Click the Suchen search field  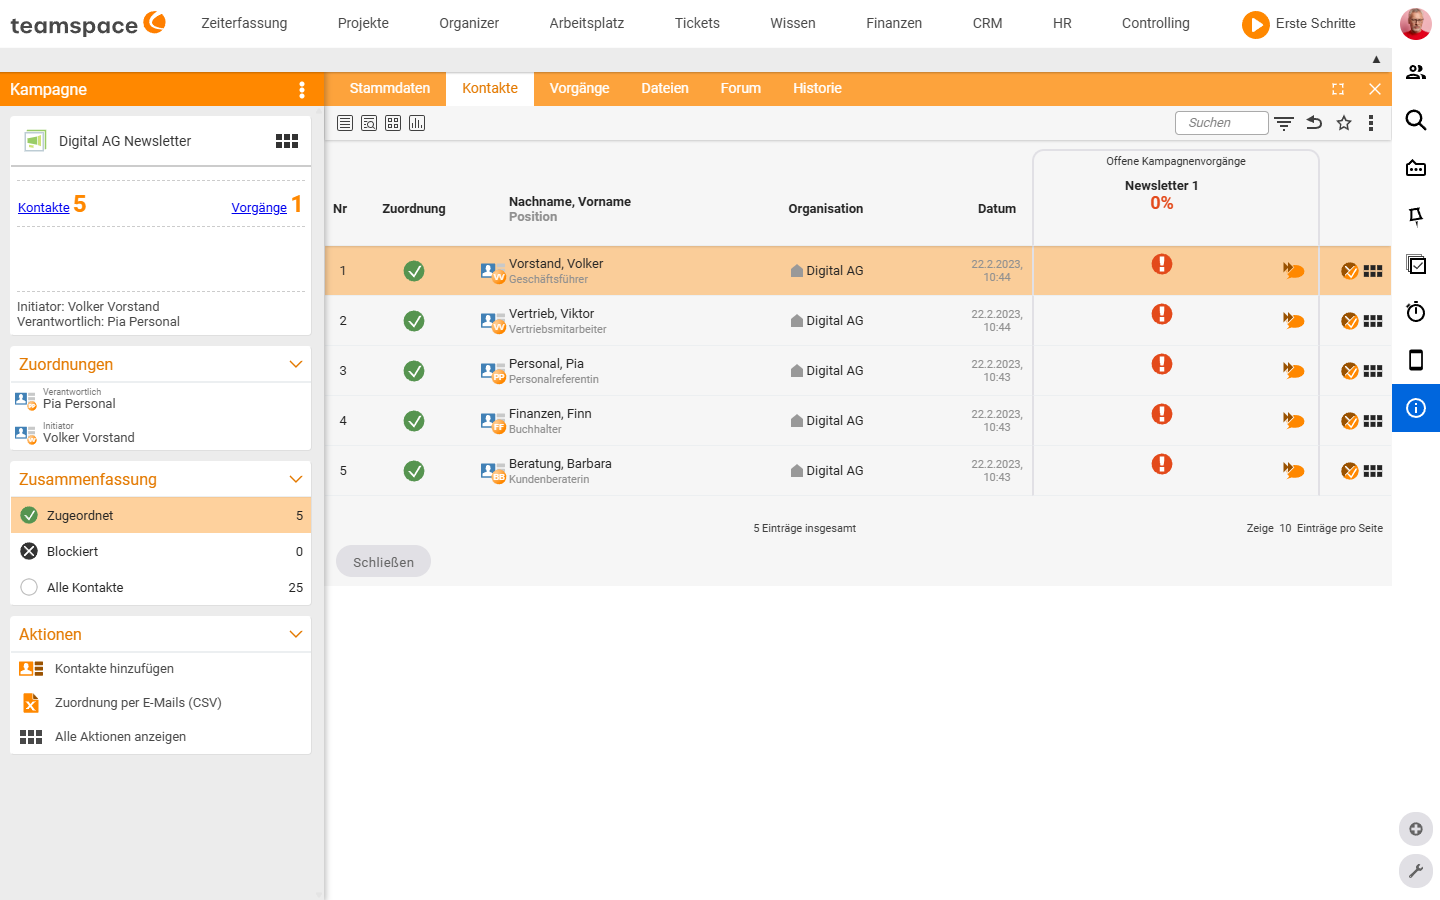tap(1221, 123)
